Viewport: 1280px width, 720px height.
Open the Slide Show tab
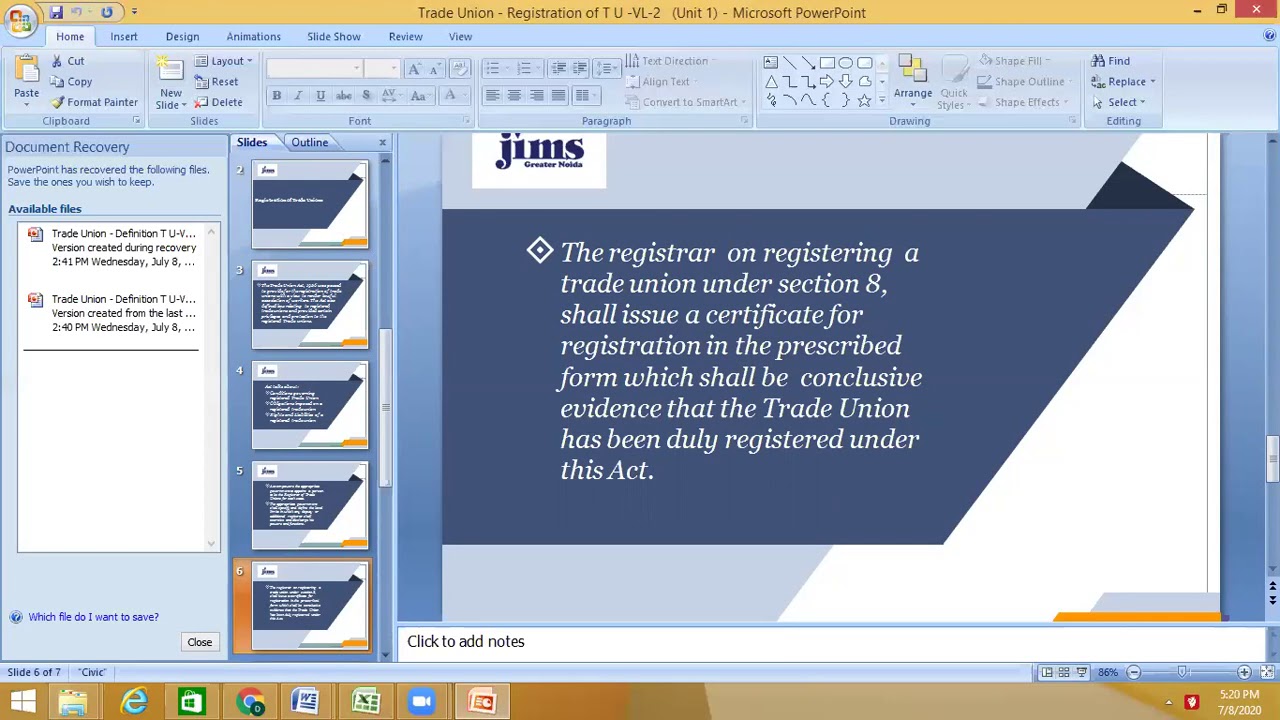334,37
